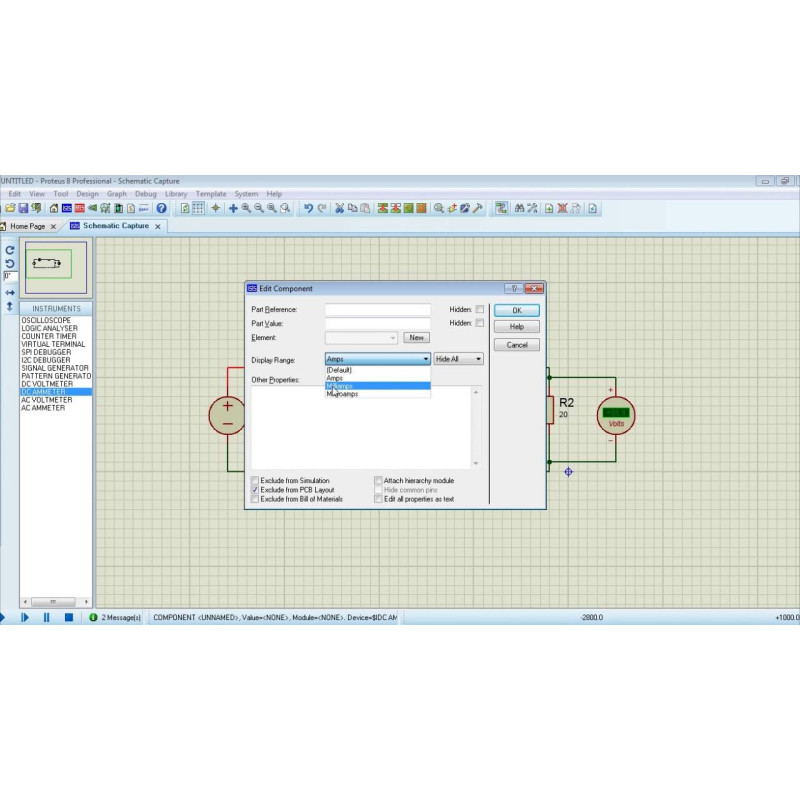Click the Save project toolbar icon
The image size is (800, 800).
click(x=23, y=208)
